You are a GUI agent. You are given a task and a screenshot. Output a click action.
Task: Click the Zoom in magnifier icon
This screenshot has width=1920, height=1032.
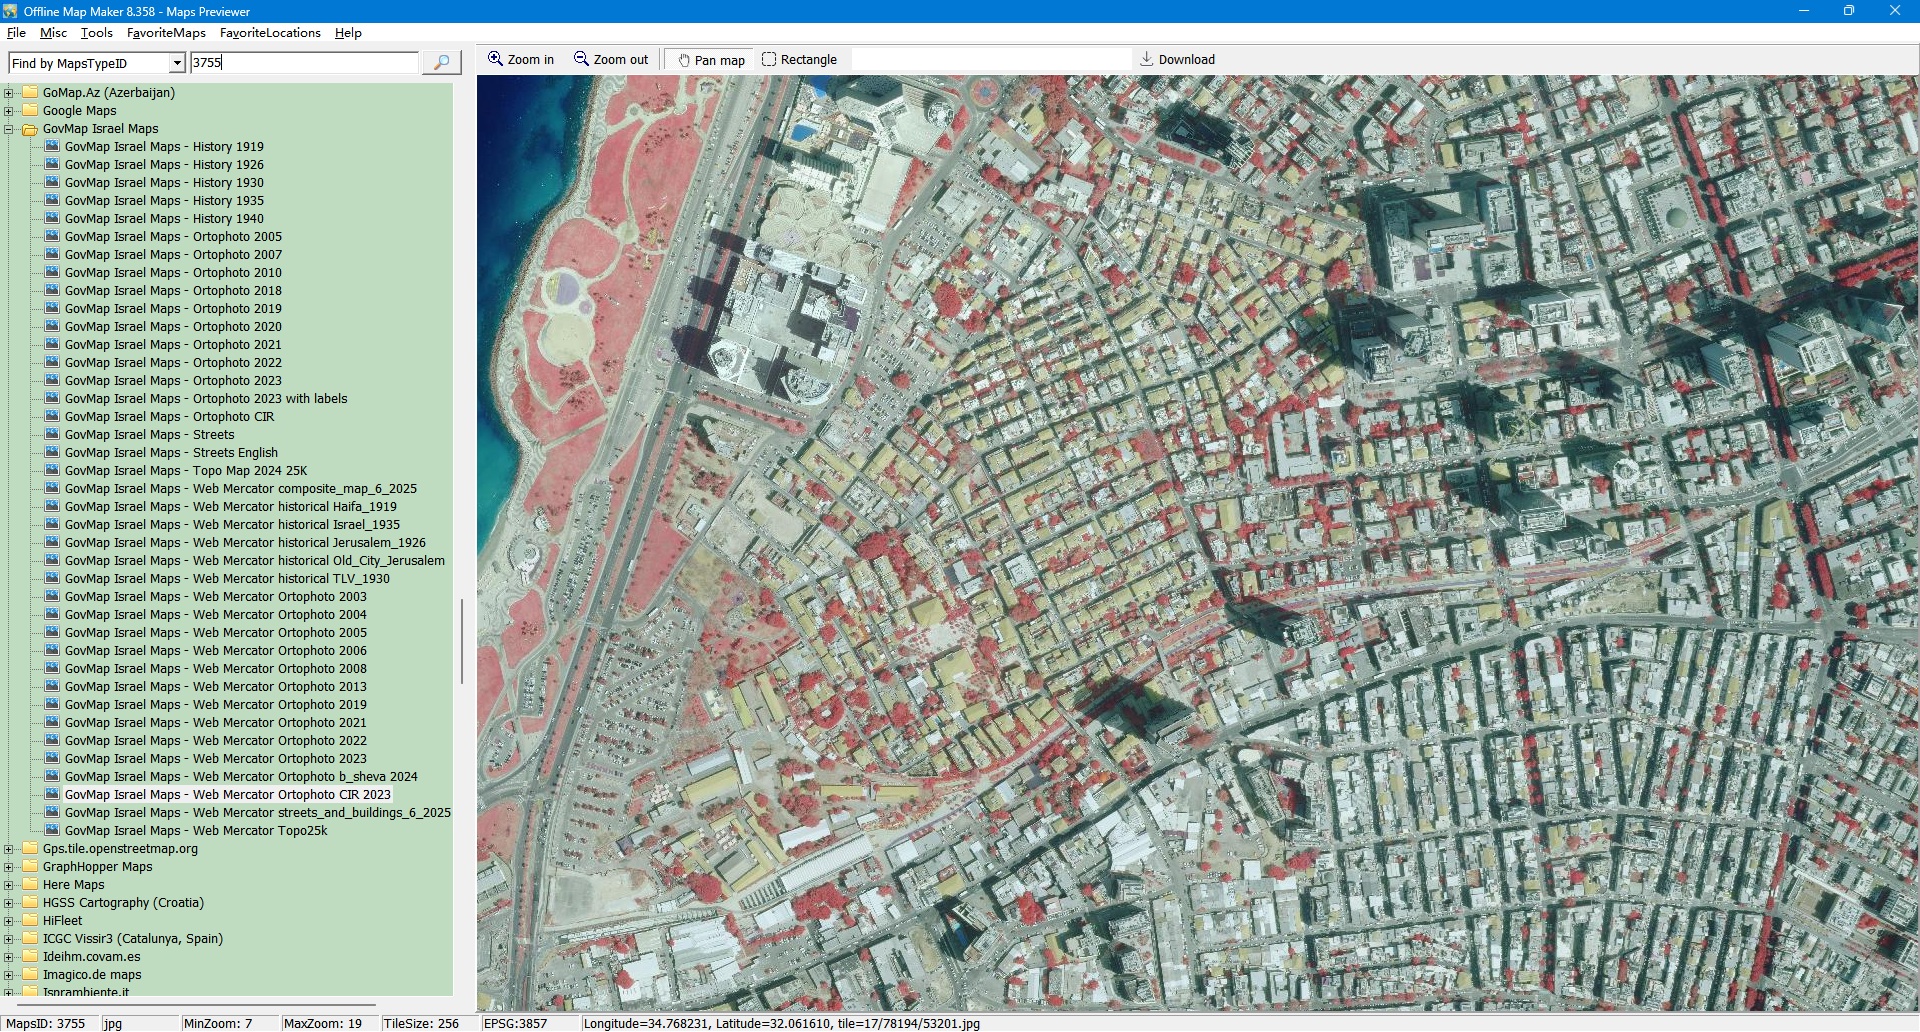coord(495,59)
